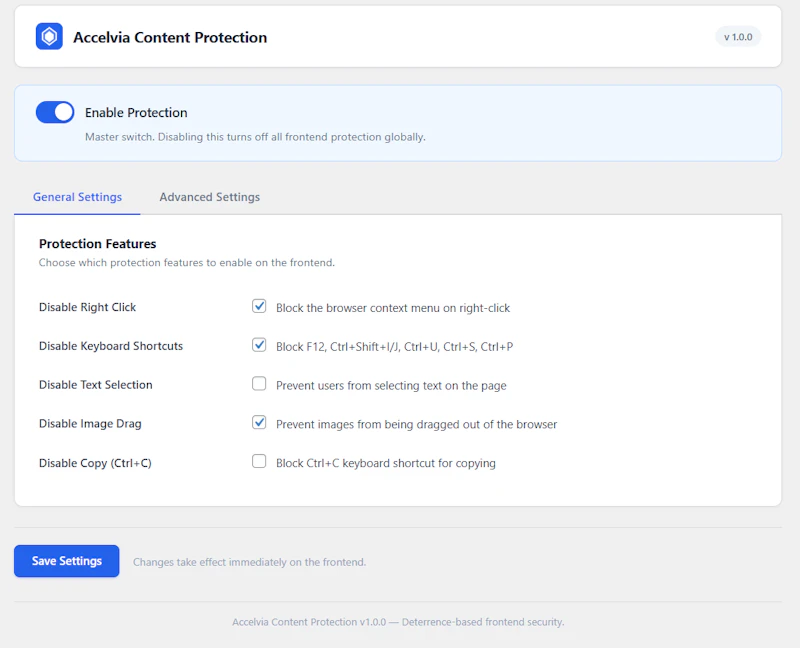Check the Disable Copy (Ctrl+C) checkbox
This screenshot has width=800, height=648.
click(259, 462)
